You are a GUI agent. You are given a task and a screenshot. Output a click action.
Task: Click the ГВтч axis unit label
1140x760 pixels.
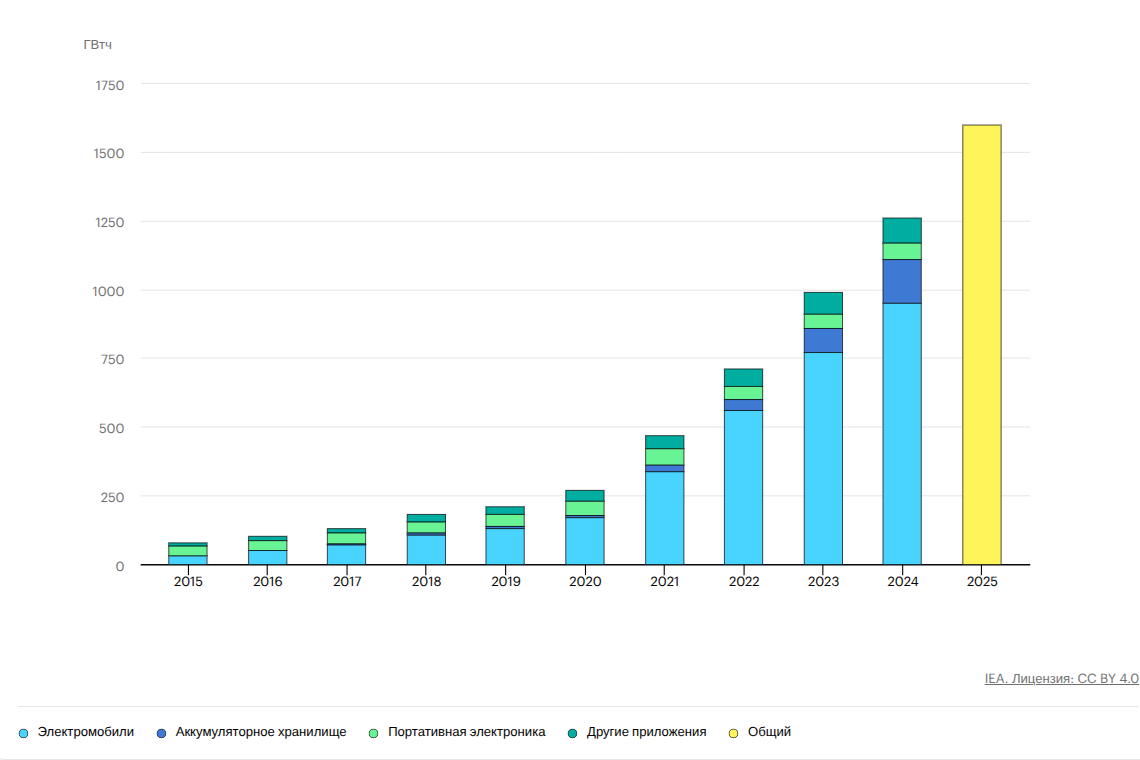point(98,44)
